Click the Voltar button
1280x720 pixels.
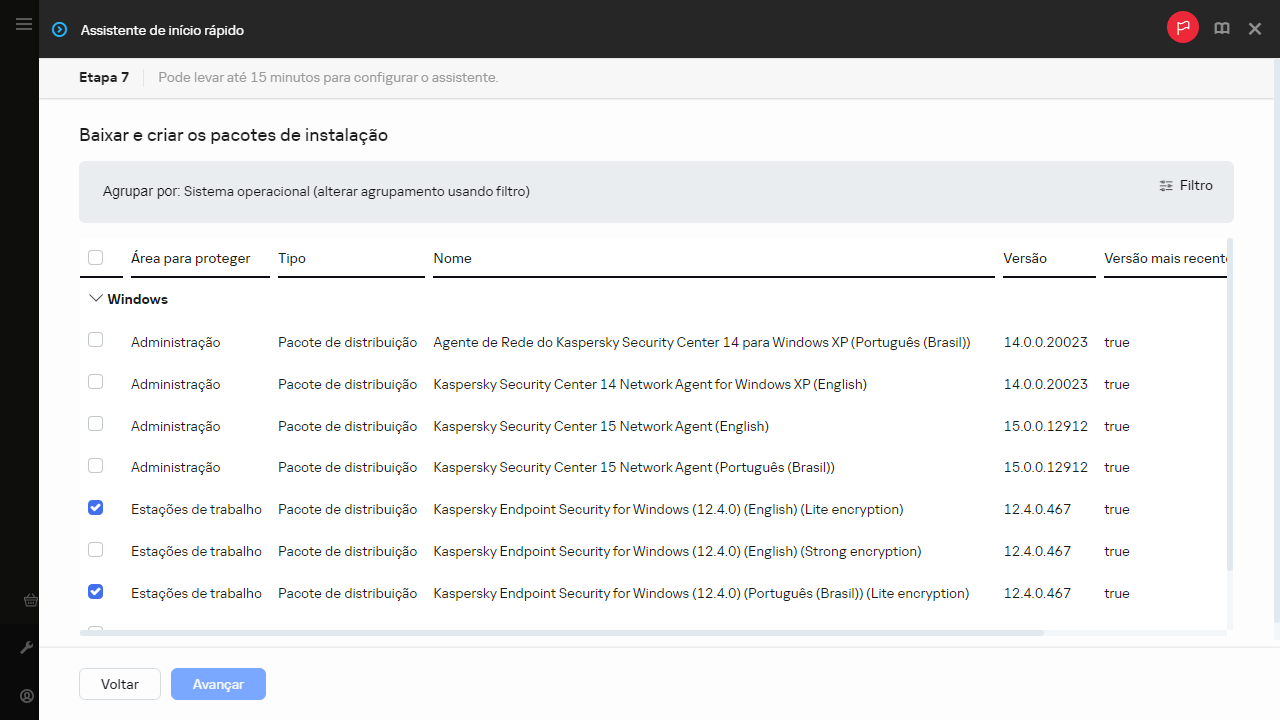[120, 684]
